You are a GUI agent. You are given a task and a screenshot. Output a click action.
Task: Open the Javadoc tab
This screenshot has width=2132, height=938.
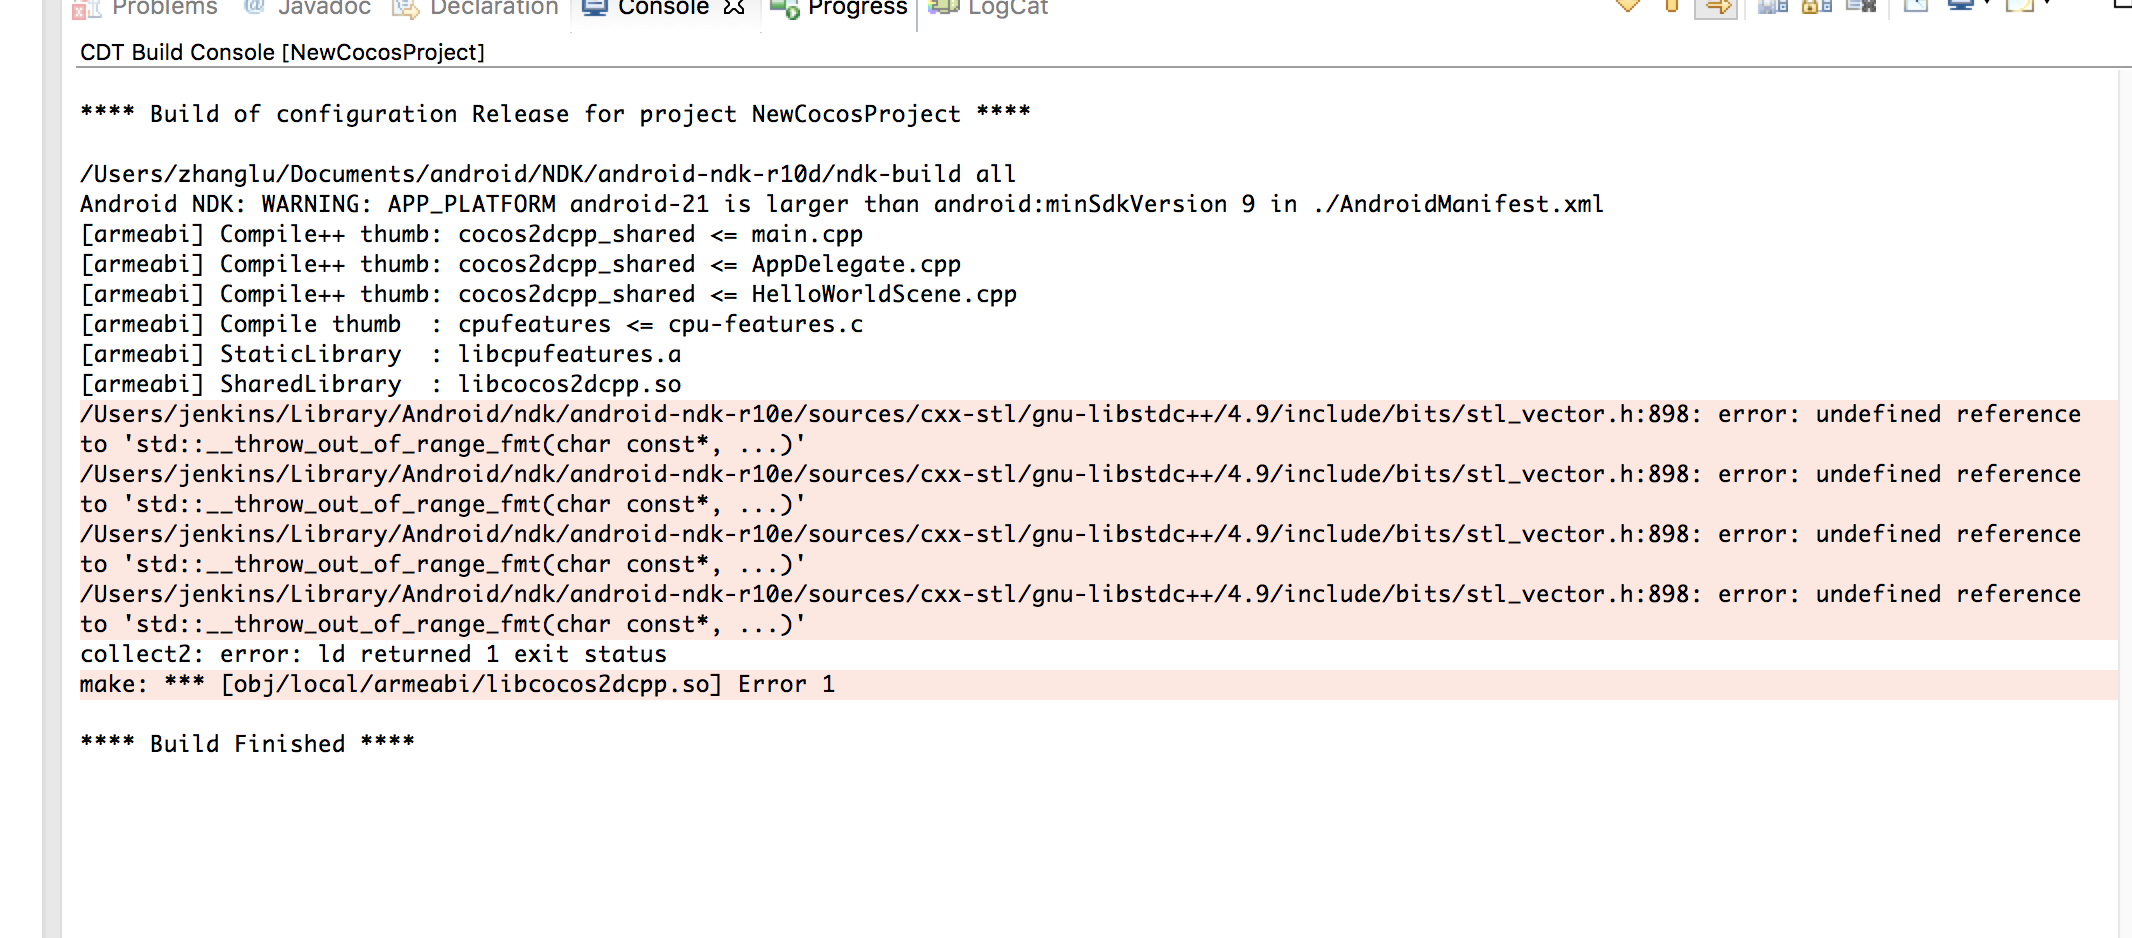[x=308, y=8]
